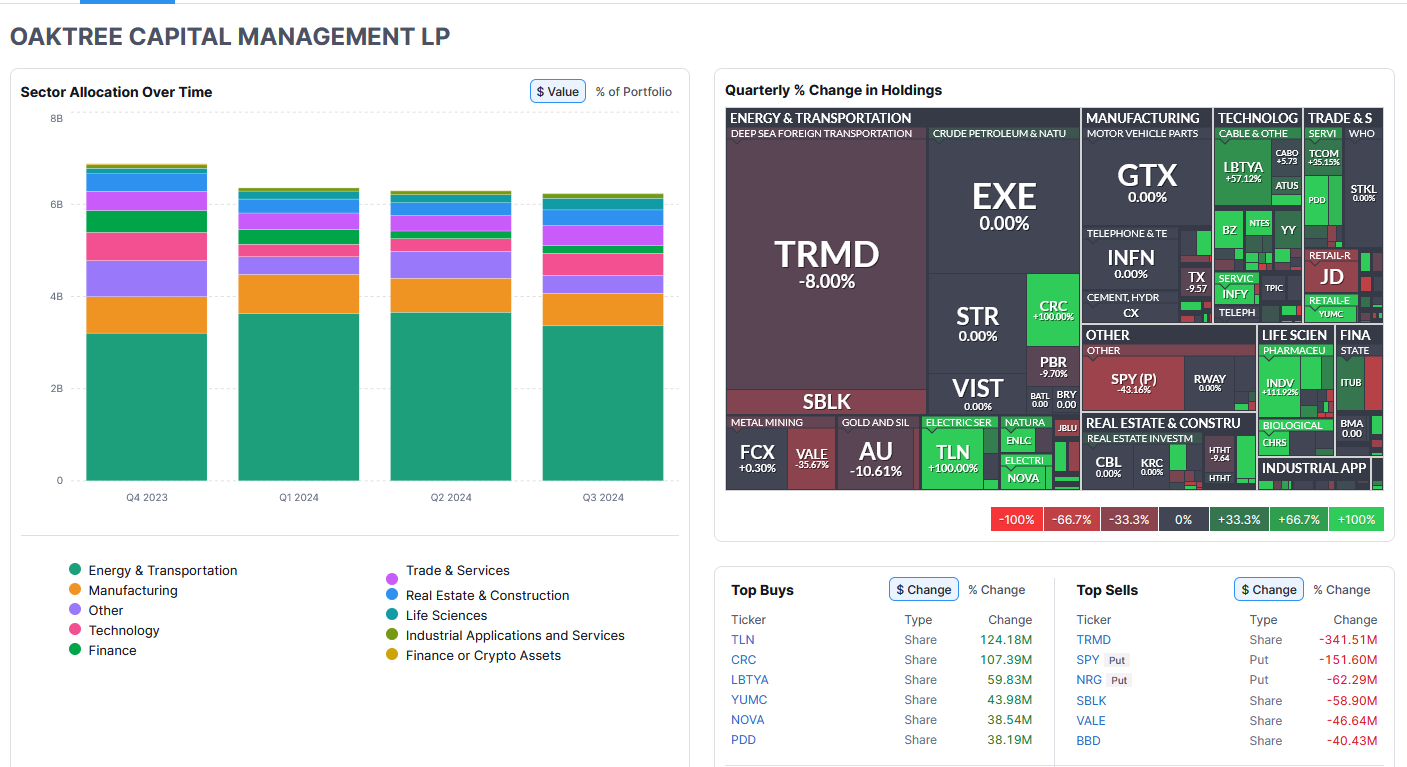Select the large TRMD -8.00% treemap tile

point(827,264)
